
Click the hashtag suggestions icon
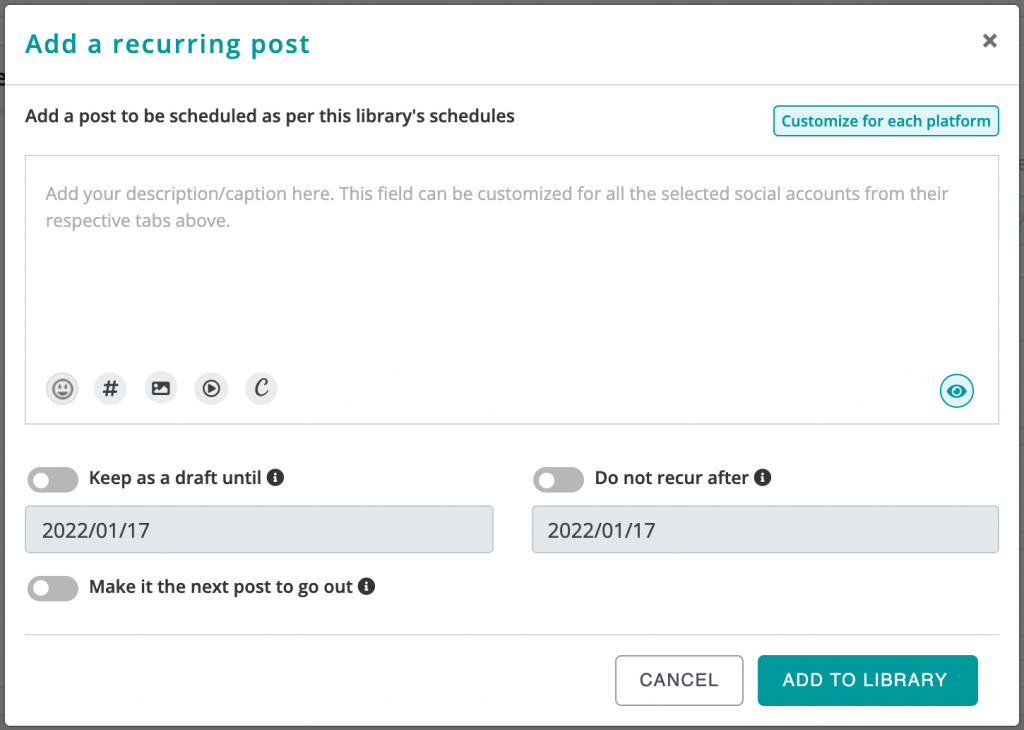[110, 388]
